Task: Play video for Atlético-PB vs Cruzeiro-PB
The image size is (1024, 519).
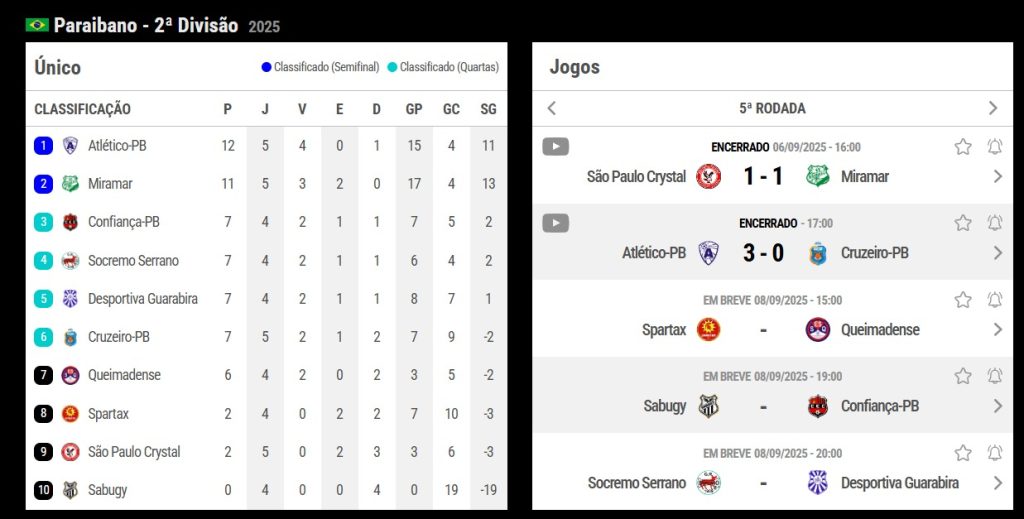Action: coord(555,223)
